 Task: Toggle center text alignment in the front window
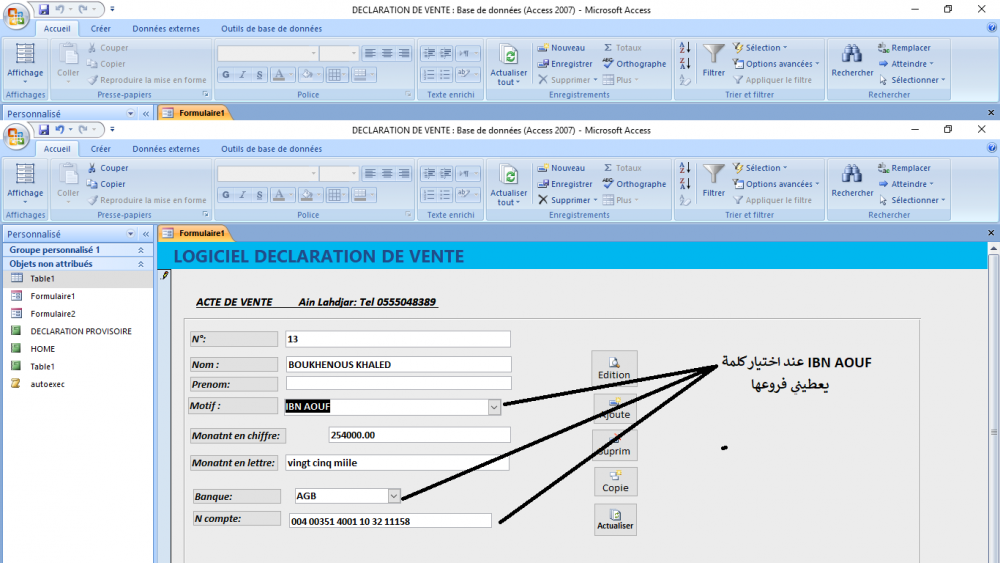387,173
